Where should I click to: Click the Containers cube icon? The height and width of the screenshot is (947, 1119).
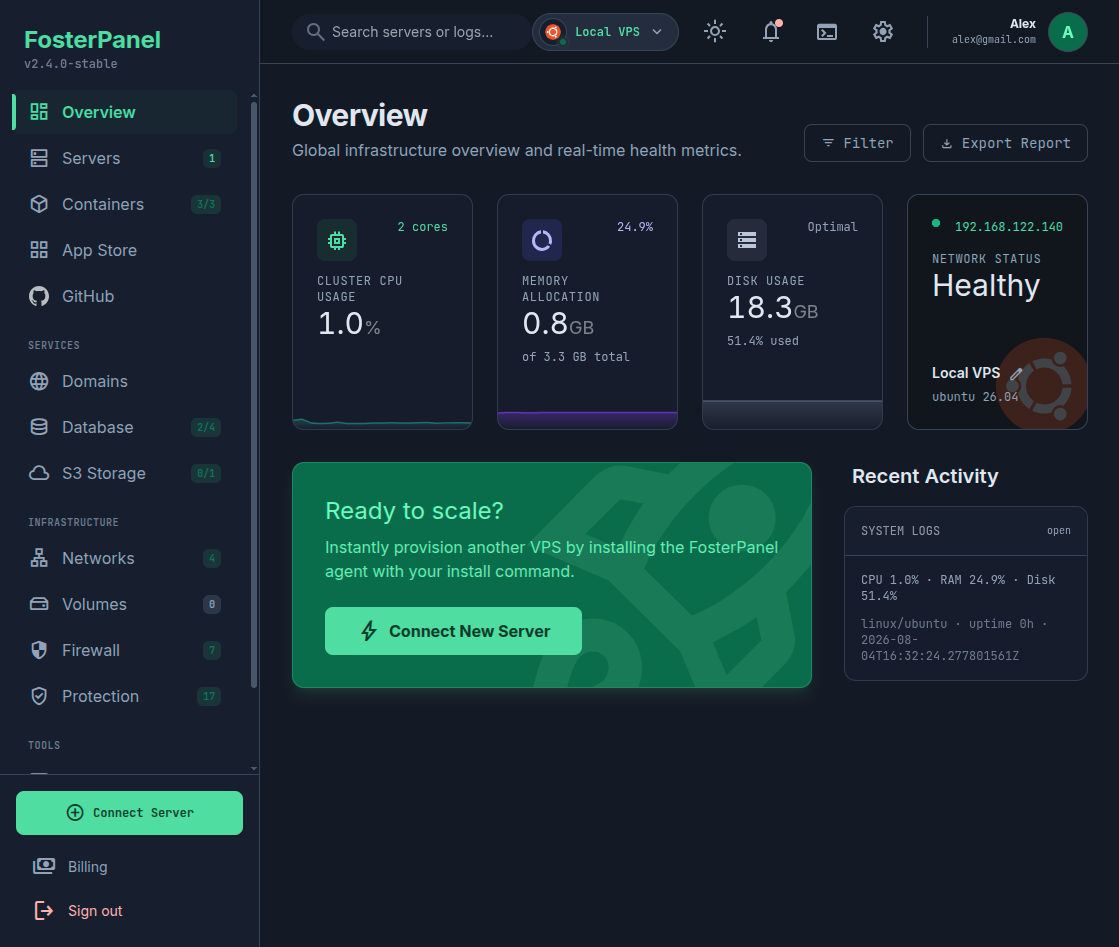39,204
